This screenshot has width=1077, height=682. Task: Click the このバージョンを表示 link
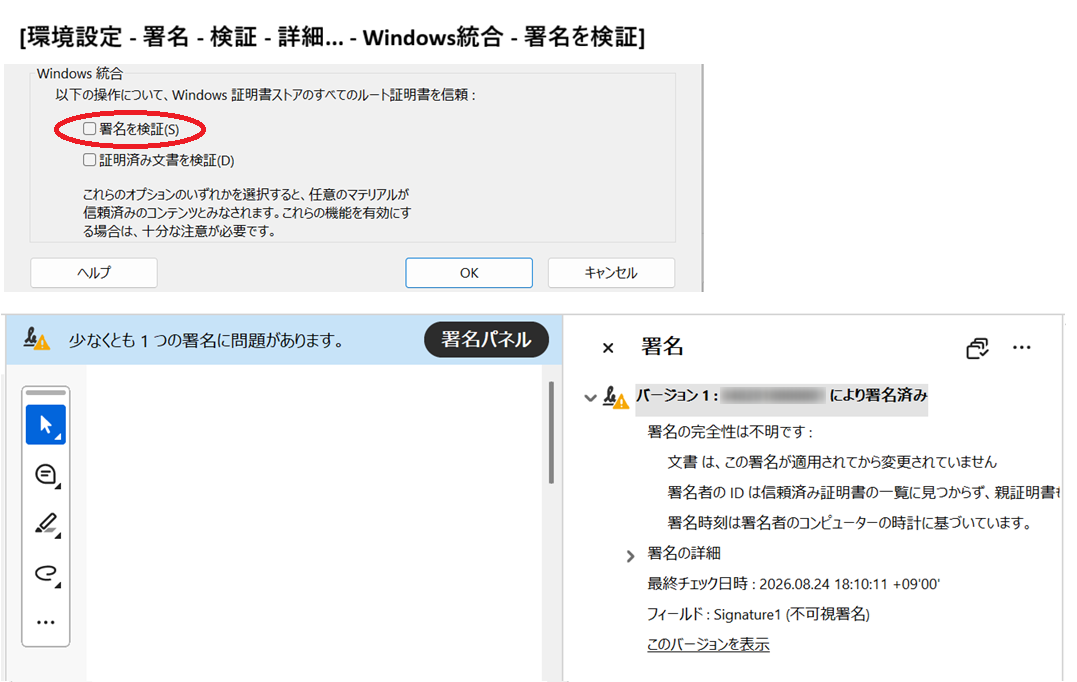click(708, 644)
